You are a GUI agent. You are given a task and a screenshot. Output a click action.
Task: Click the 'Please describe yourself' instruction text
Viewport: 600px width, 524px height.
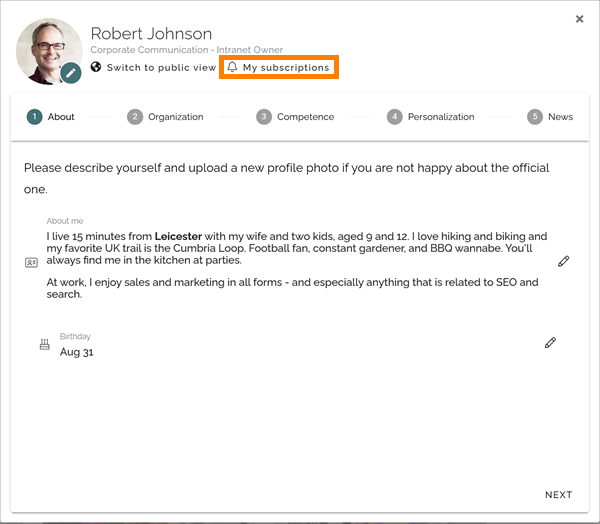[287, 178]
